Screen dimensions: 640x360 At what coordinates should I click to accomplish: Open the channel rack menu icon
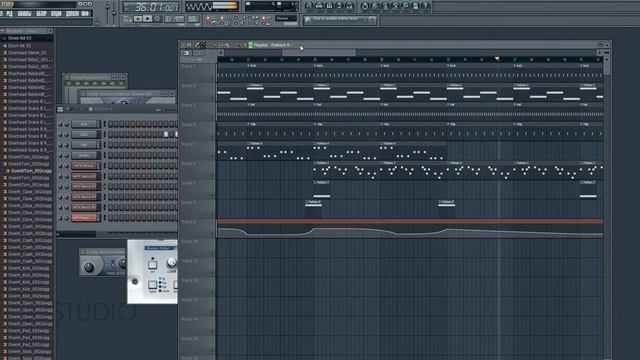(x=60, y=109)
